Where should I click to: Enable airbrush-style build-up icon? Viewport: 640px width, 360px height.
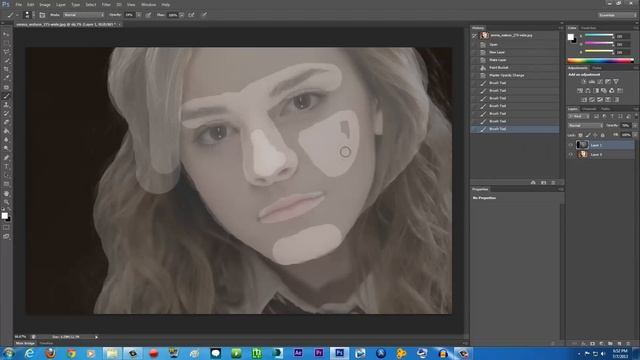pyautogui.click(x=191, y=15)
